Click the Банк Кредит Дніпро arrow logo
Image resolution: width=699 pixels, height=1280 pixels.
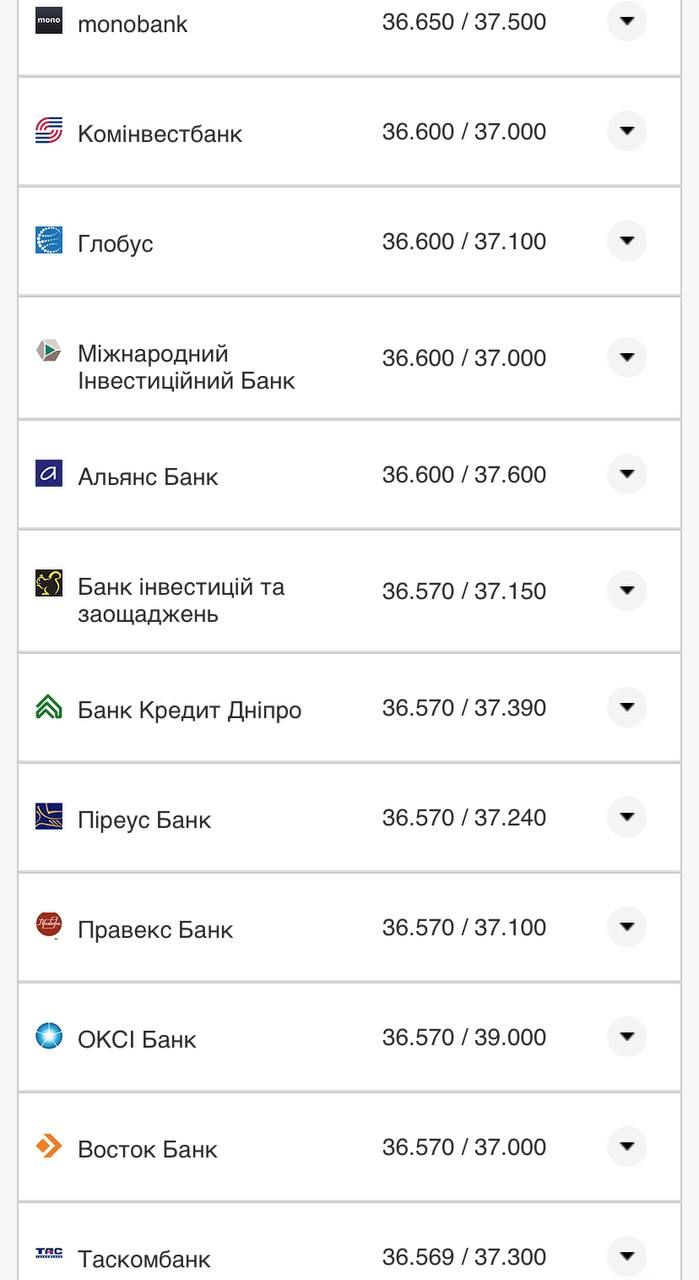click(48, 705)
